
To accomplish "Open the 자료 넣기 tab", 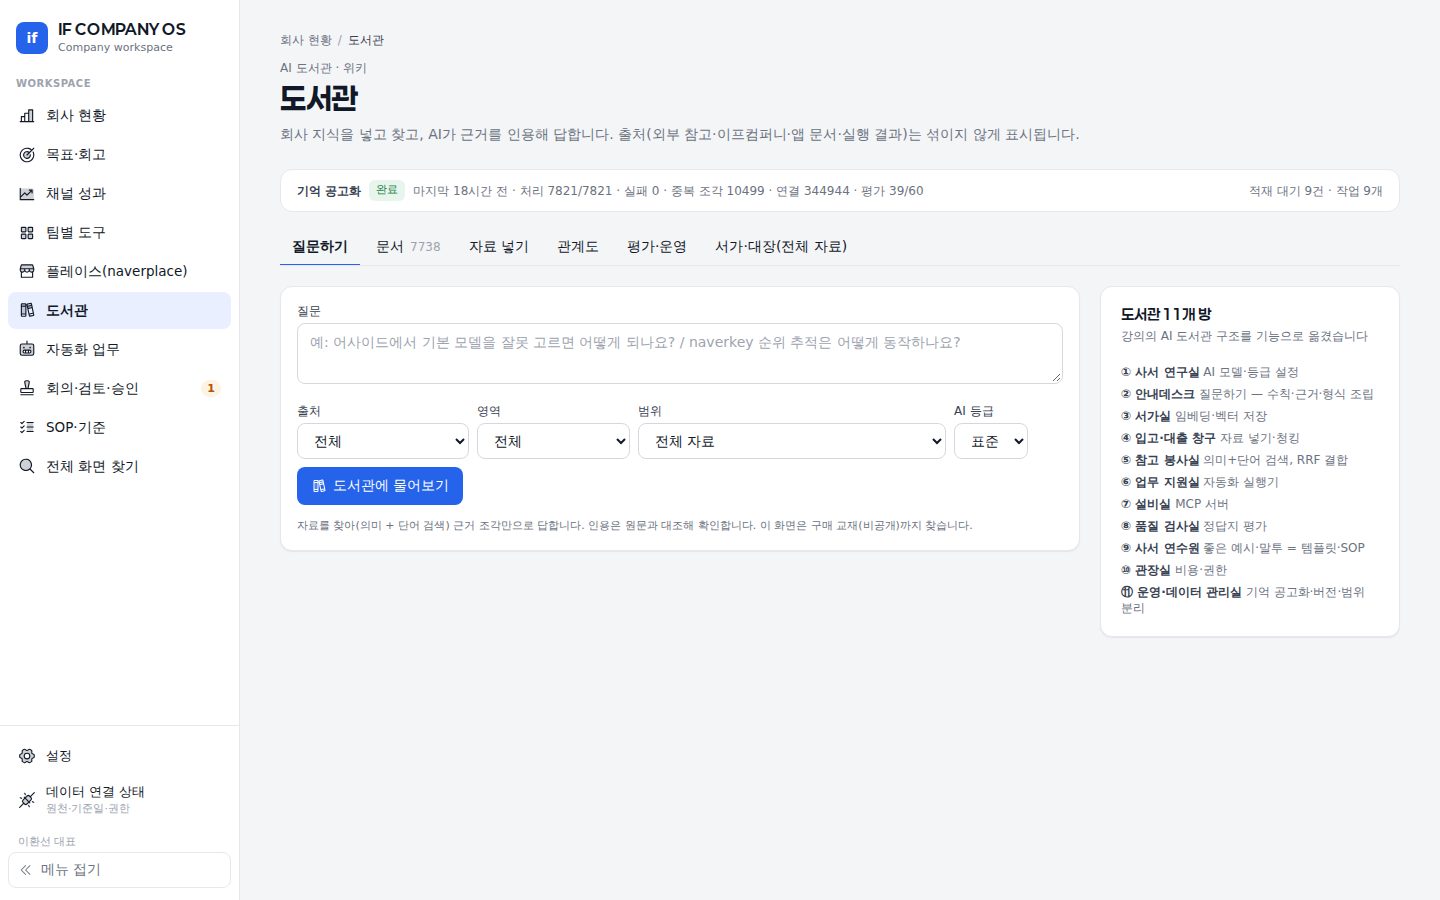I will tap(499, 247).
